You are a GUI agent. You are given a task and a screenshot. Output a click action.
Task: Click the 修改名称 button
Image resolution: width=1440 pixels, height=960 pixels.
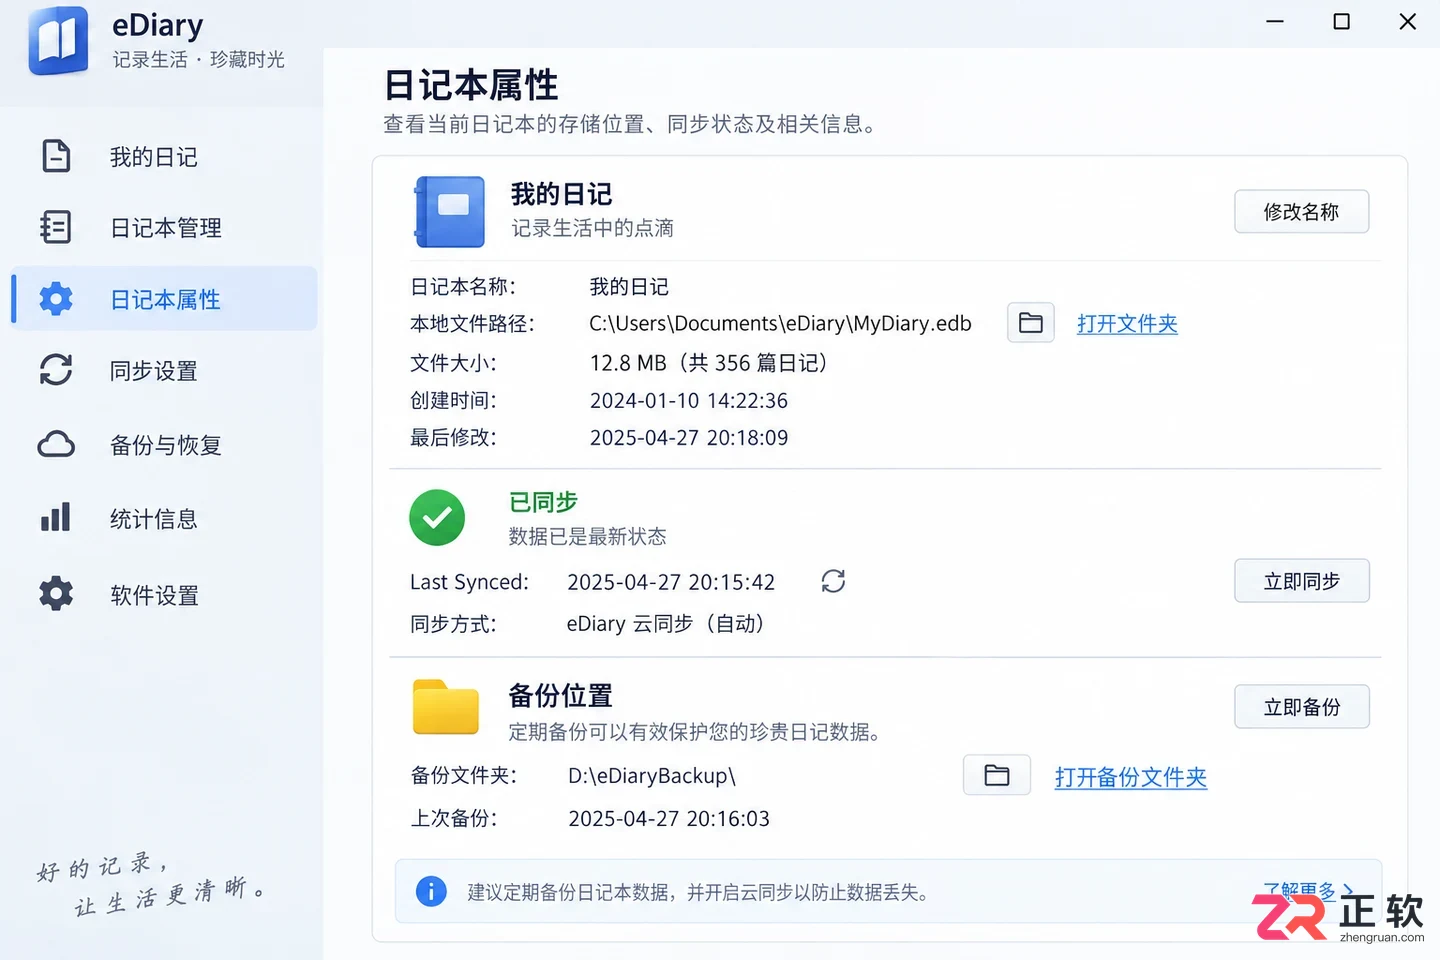1301,211
